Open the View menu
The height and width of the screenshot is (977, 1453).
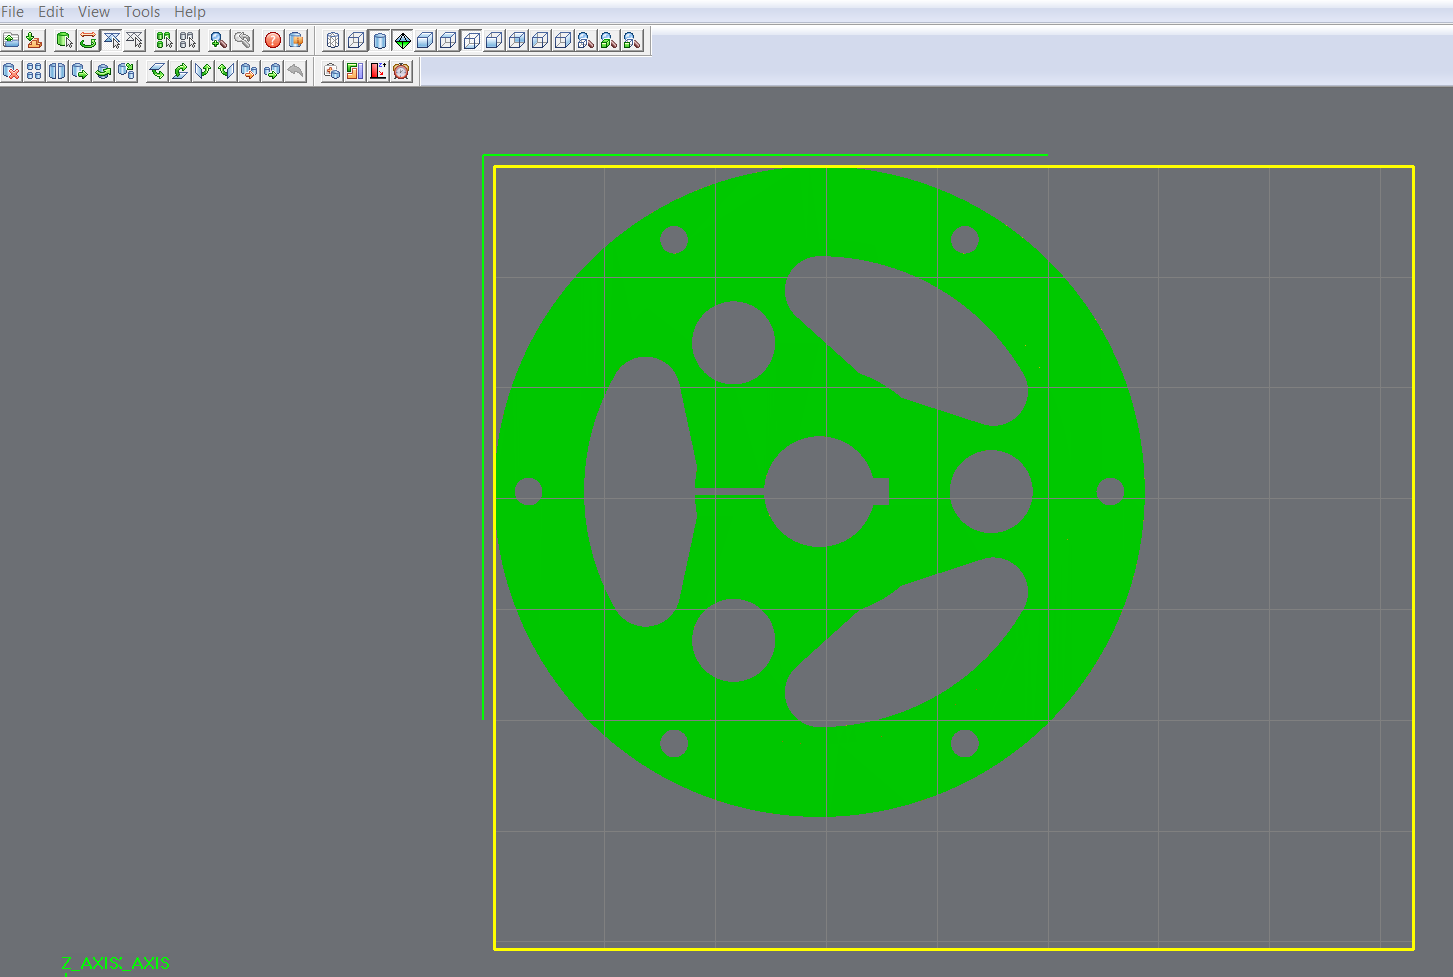pos(94,12)
